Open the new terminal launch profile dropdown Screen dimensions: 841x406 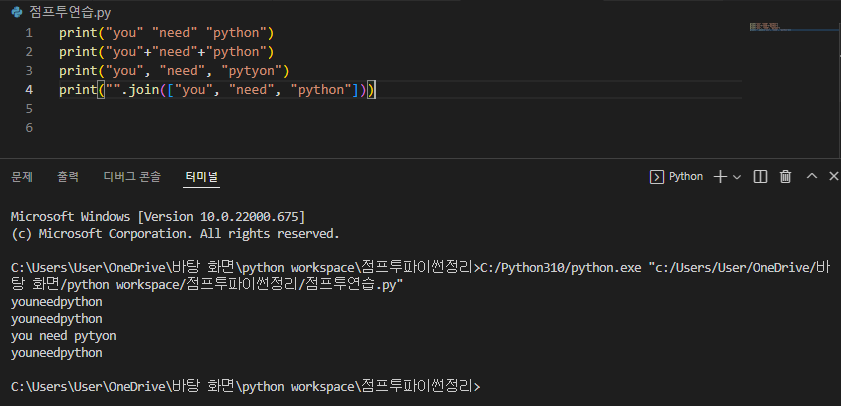(x=736, y=177)
